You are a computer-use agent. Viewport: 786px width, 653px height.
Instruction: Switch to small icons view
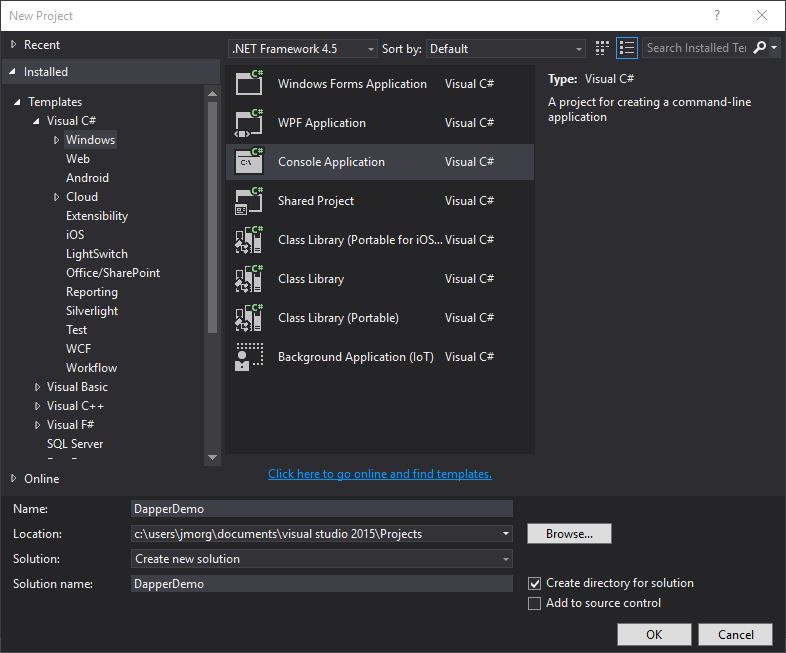[x=602, y=48]
